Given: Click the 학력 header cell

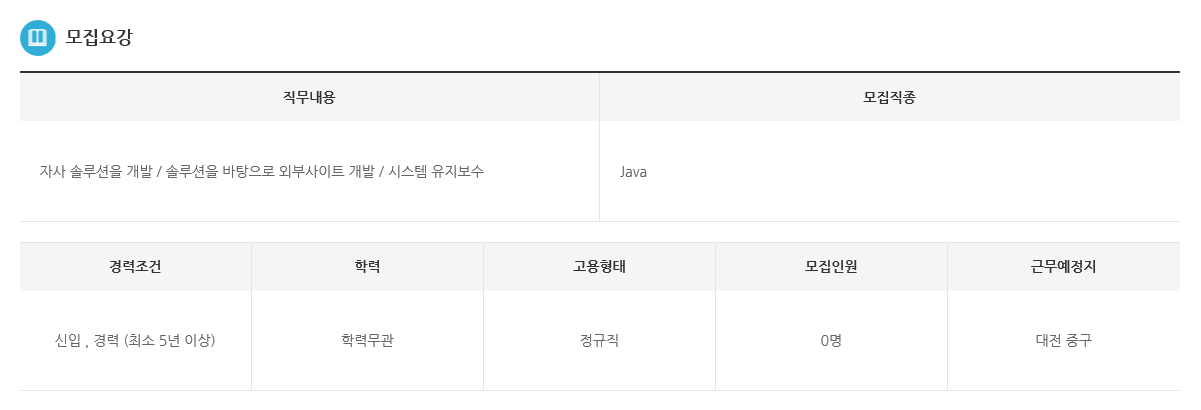Looking at the screenshot, I should (367, 267).
